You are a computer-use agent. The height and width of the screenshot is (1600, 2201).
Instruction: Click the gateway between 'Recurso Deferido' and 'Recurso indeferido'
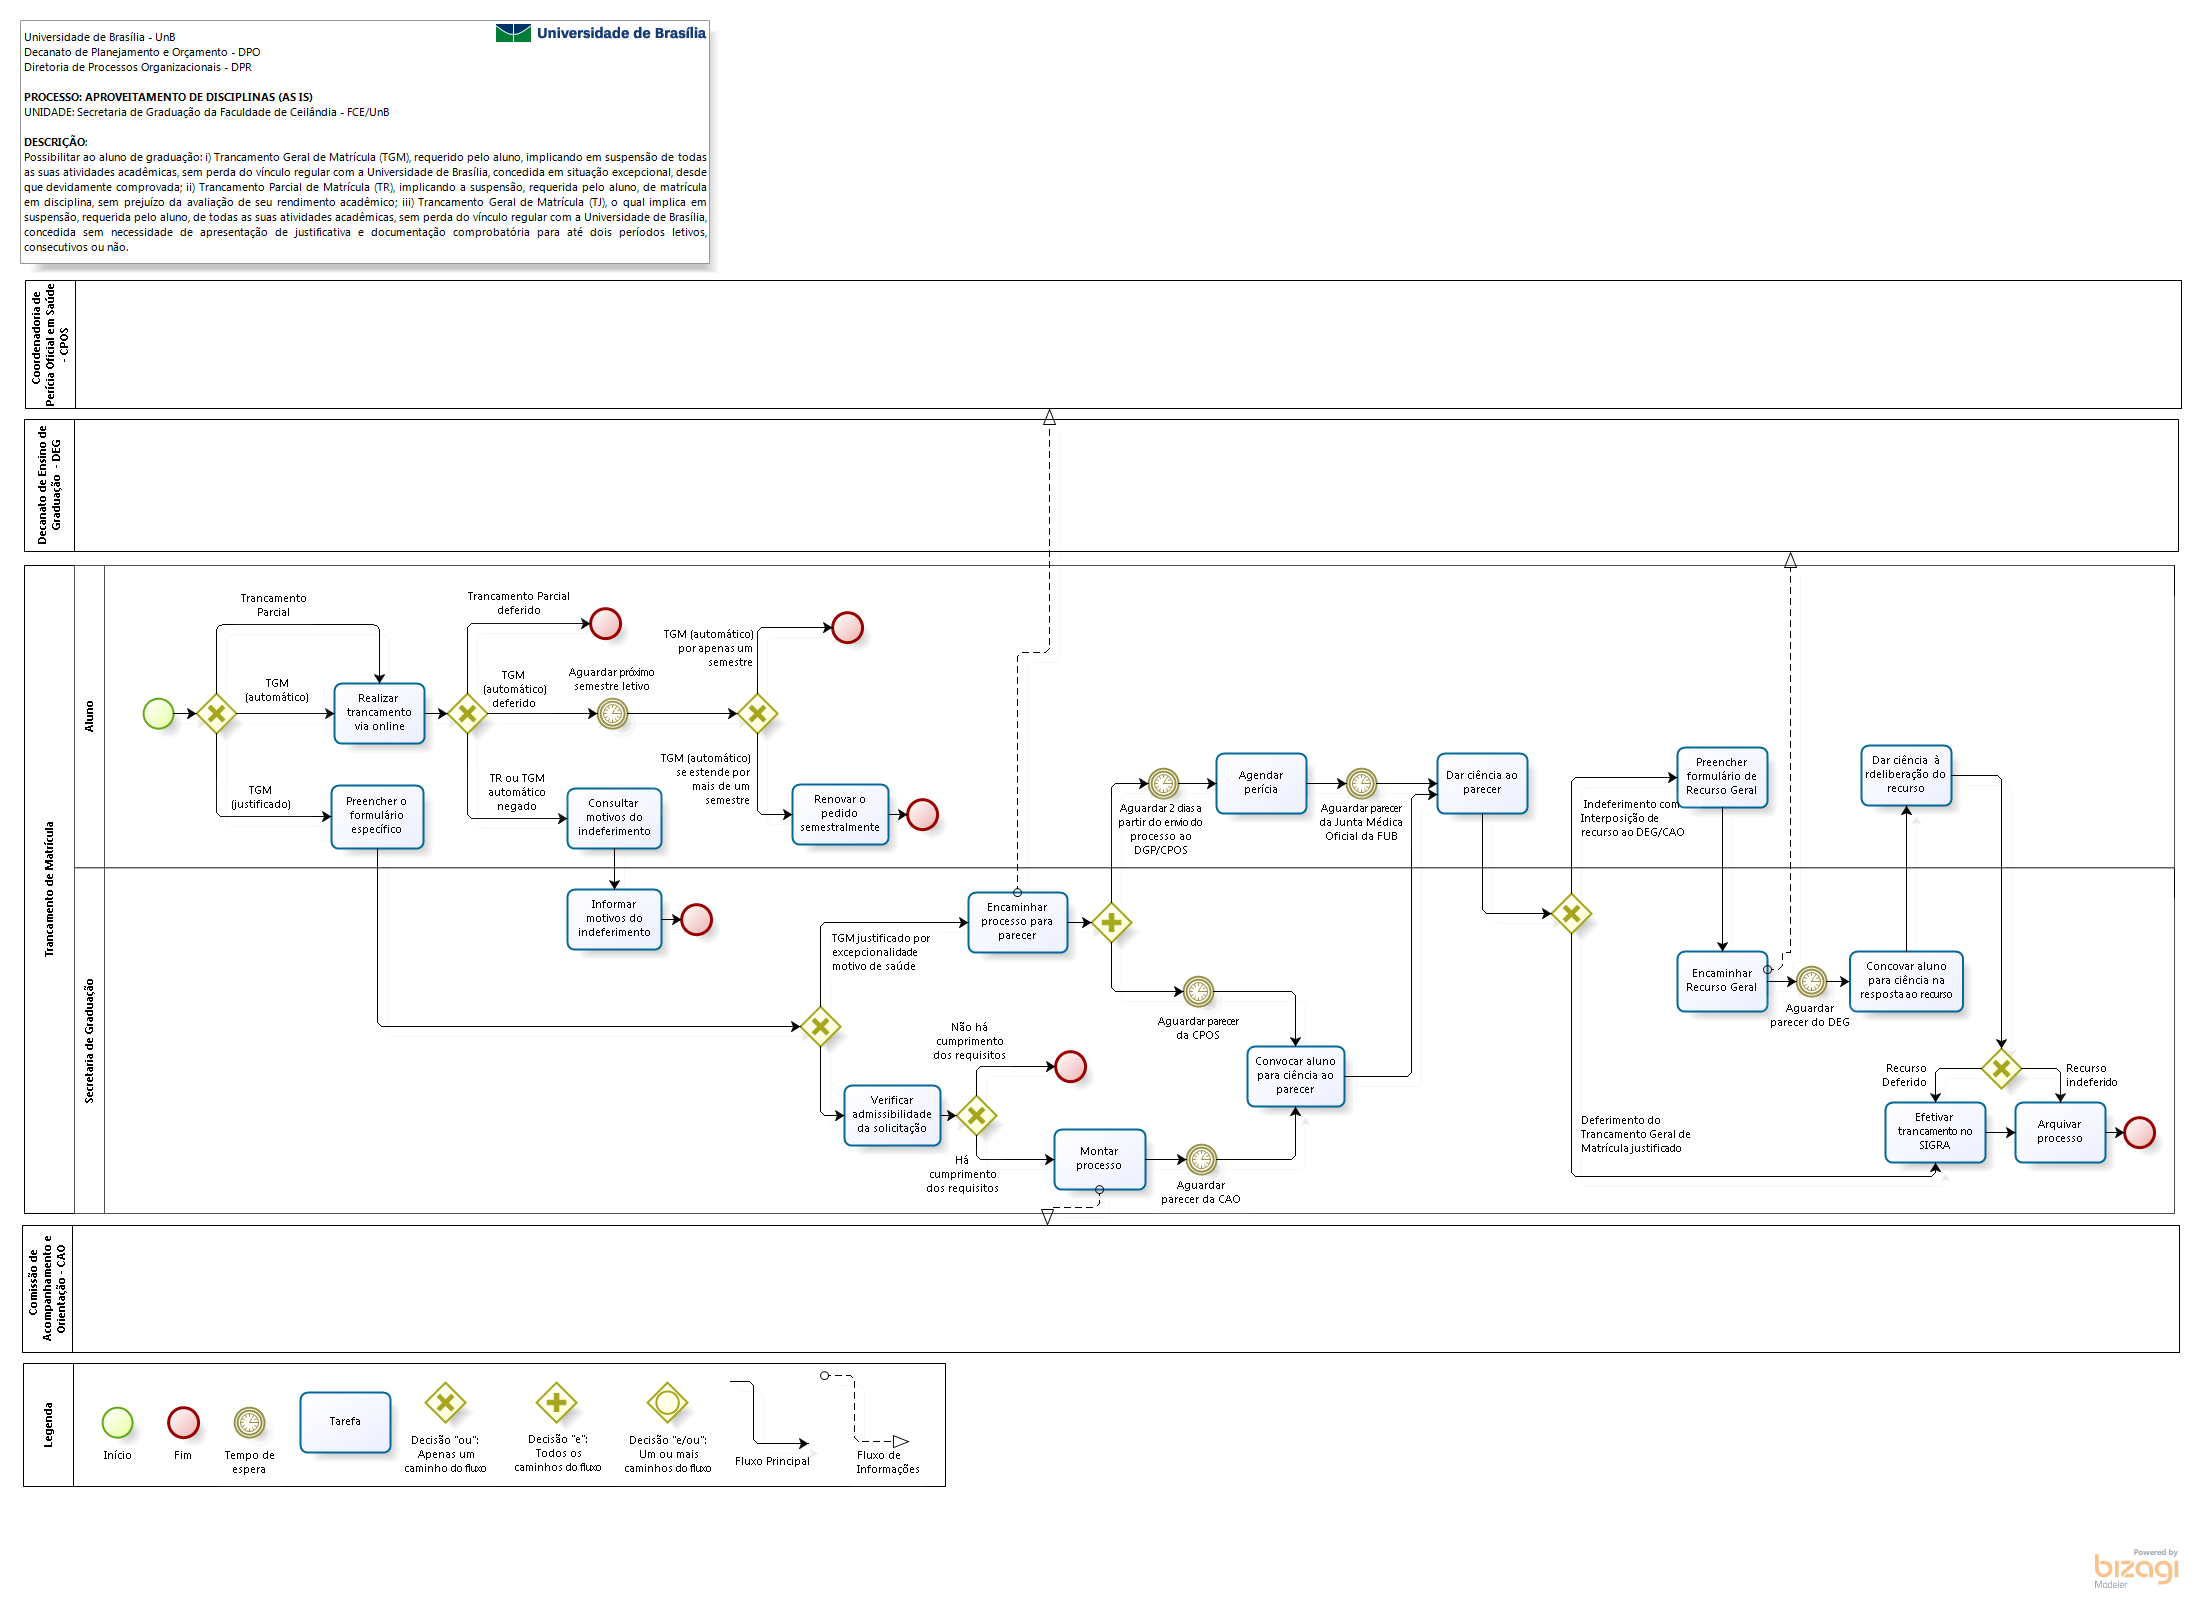pos(2001,1068)
